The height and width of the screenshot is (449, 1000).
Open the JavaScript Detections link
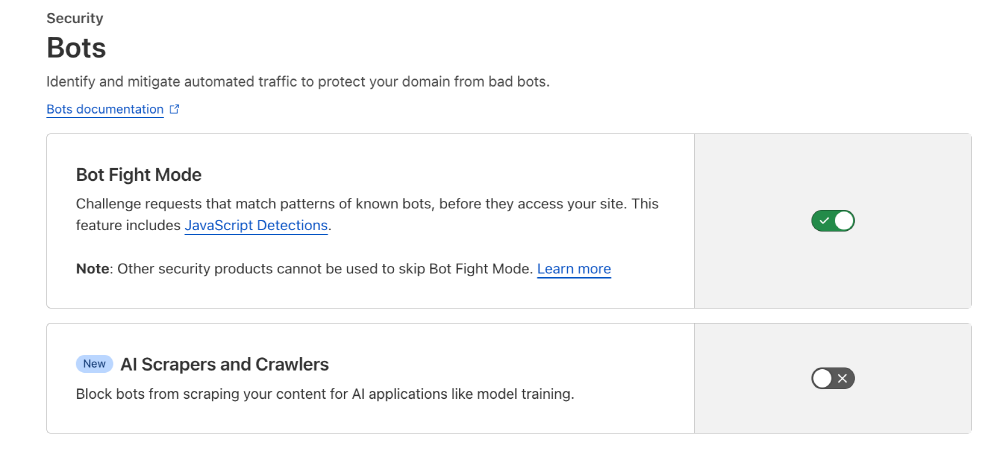(x=256, y=226)
